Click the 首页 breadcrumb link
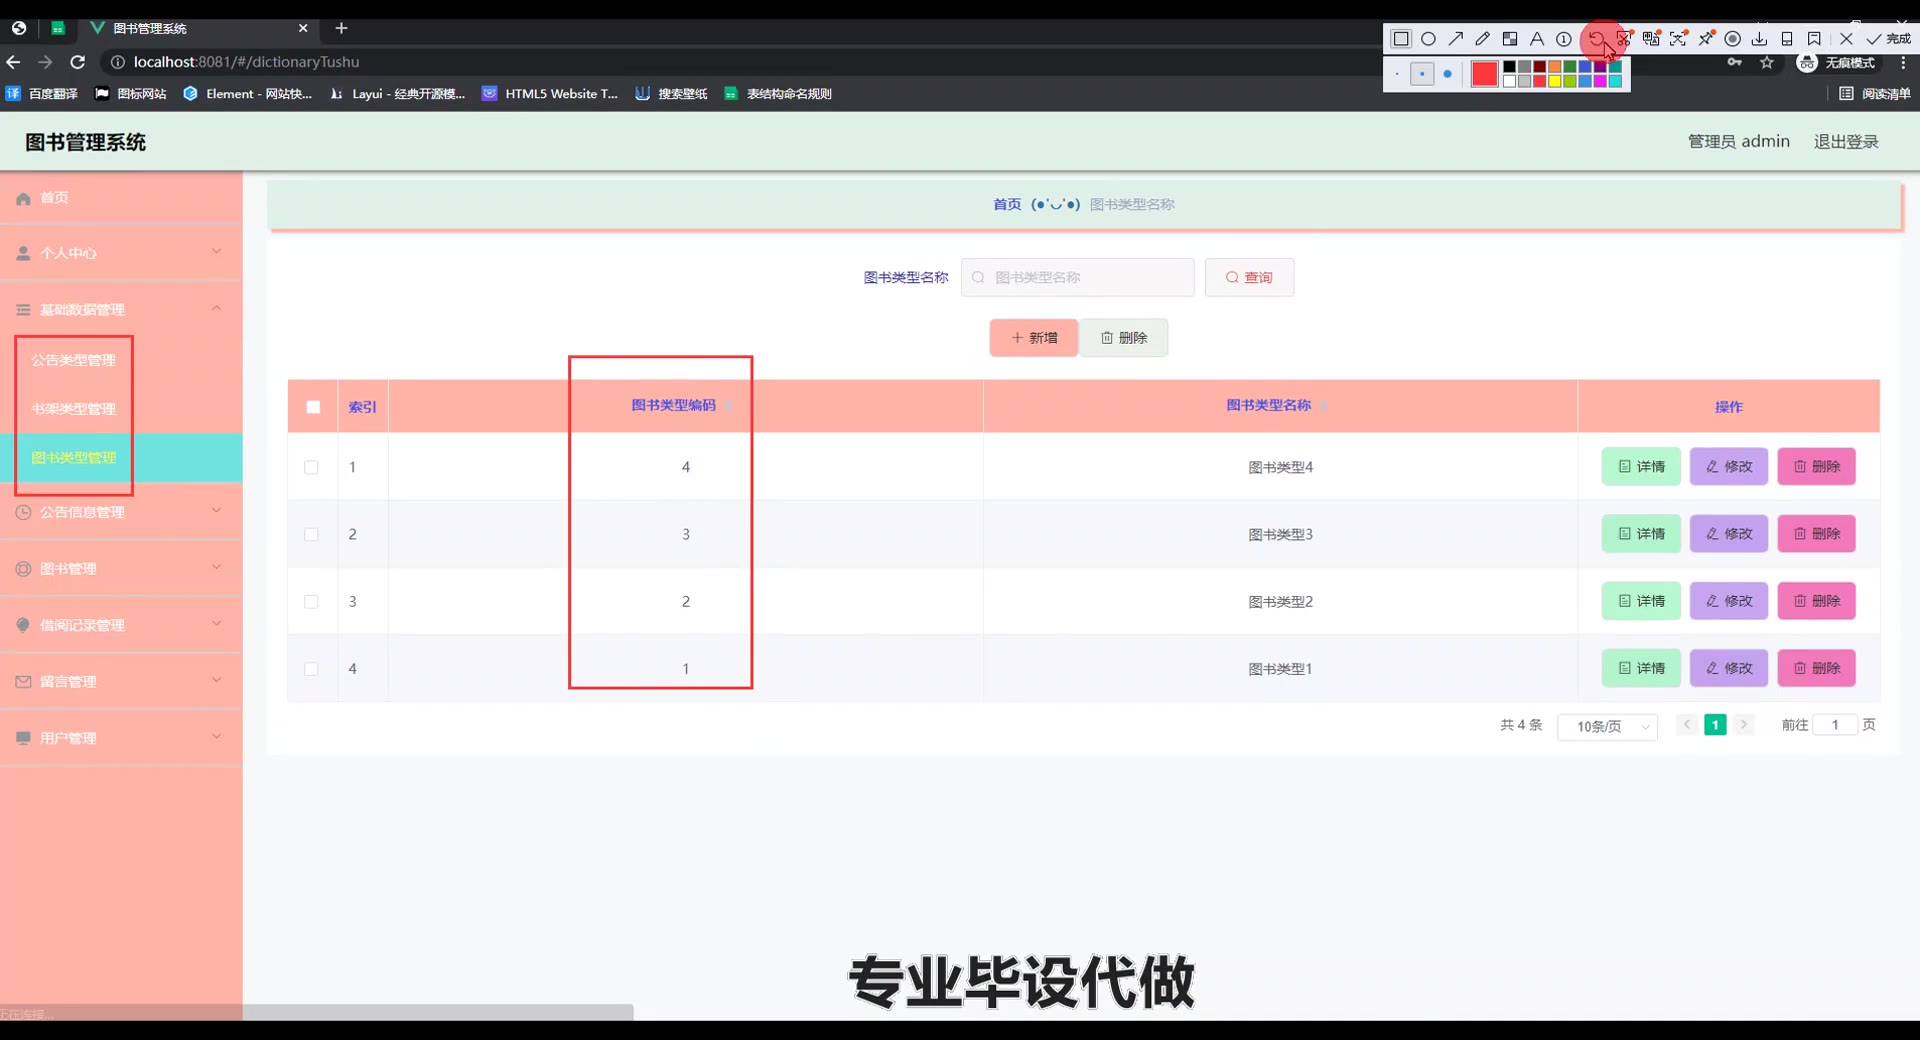 pos(1007,204)
